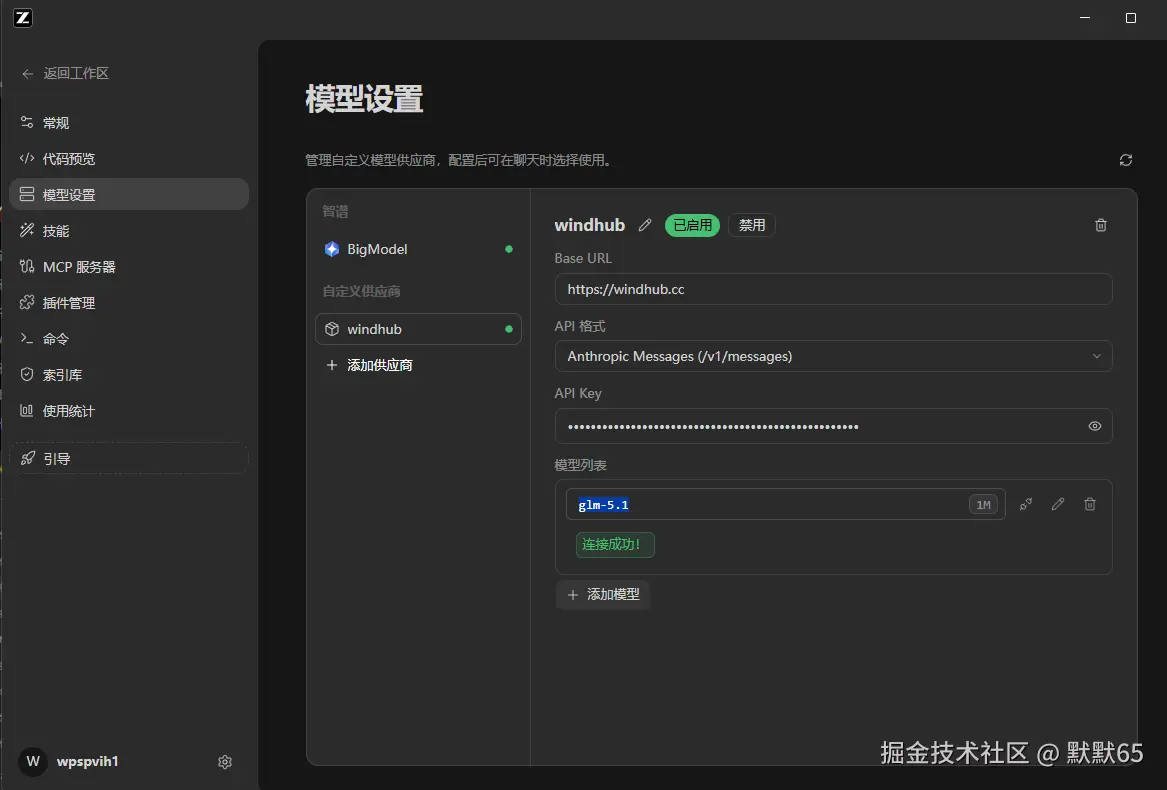Image resolution: width=1167 pixels, height=790 pixels.
Task: Delete windhub provider with trash icon
Action: pyautogui.click(x=1101, y=225)
